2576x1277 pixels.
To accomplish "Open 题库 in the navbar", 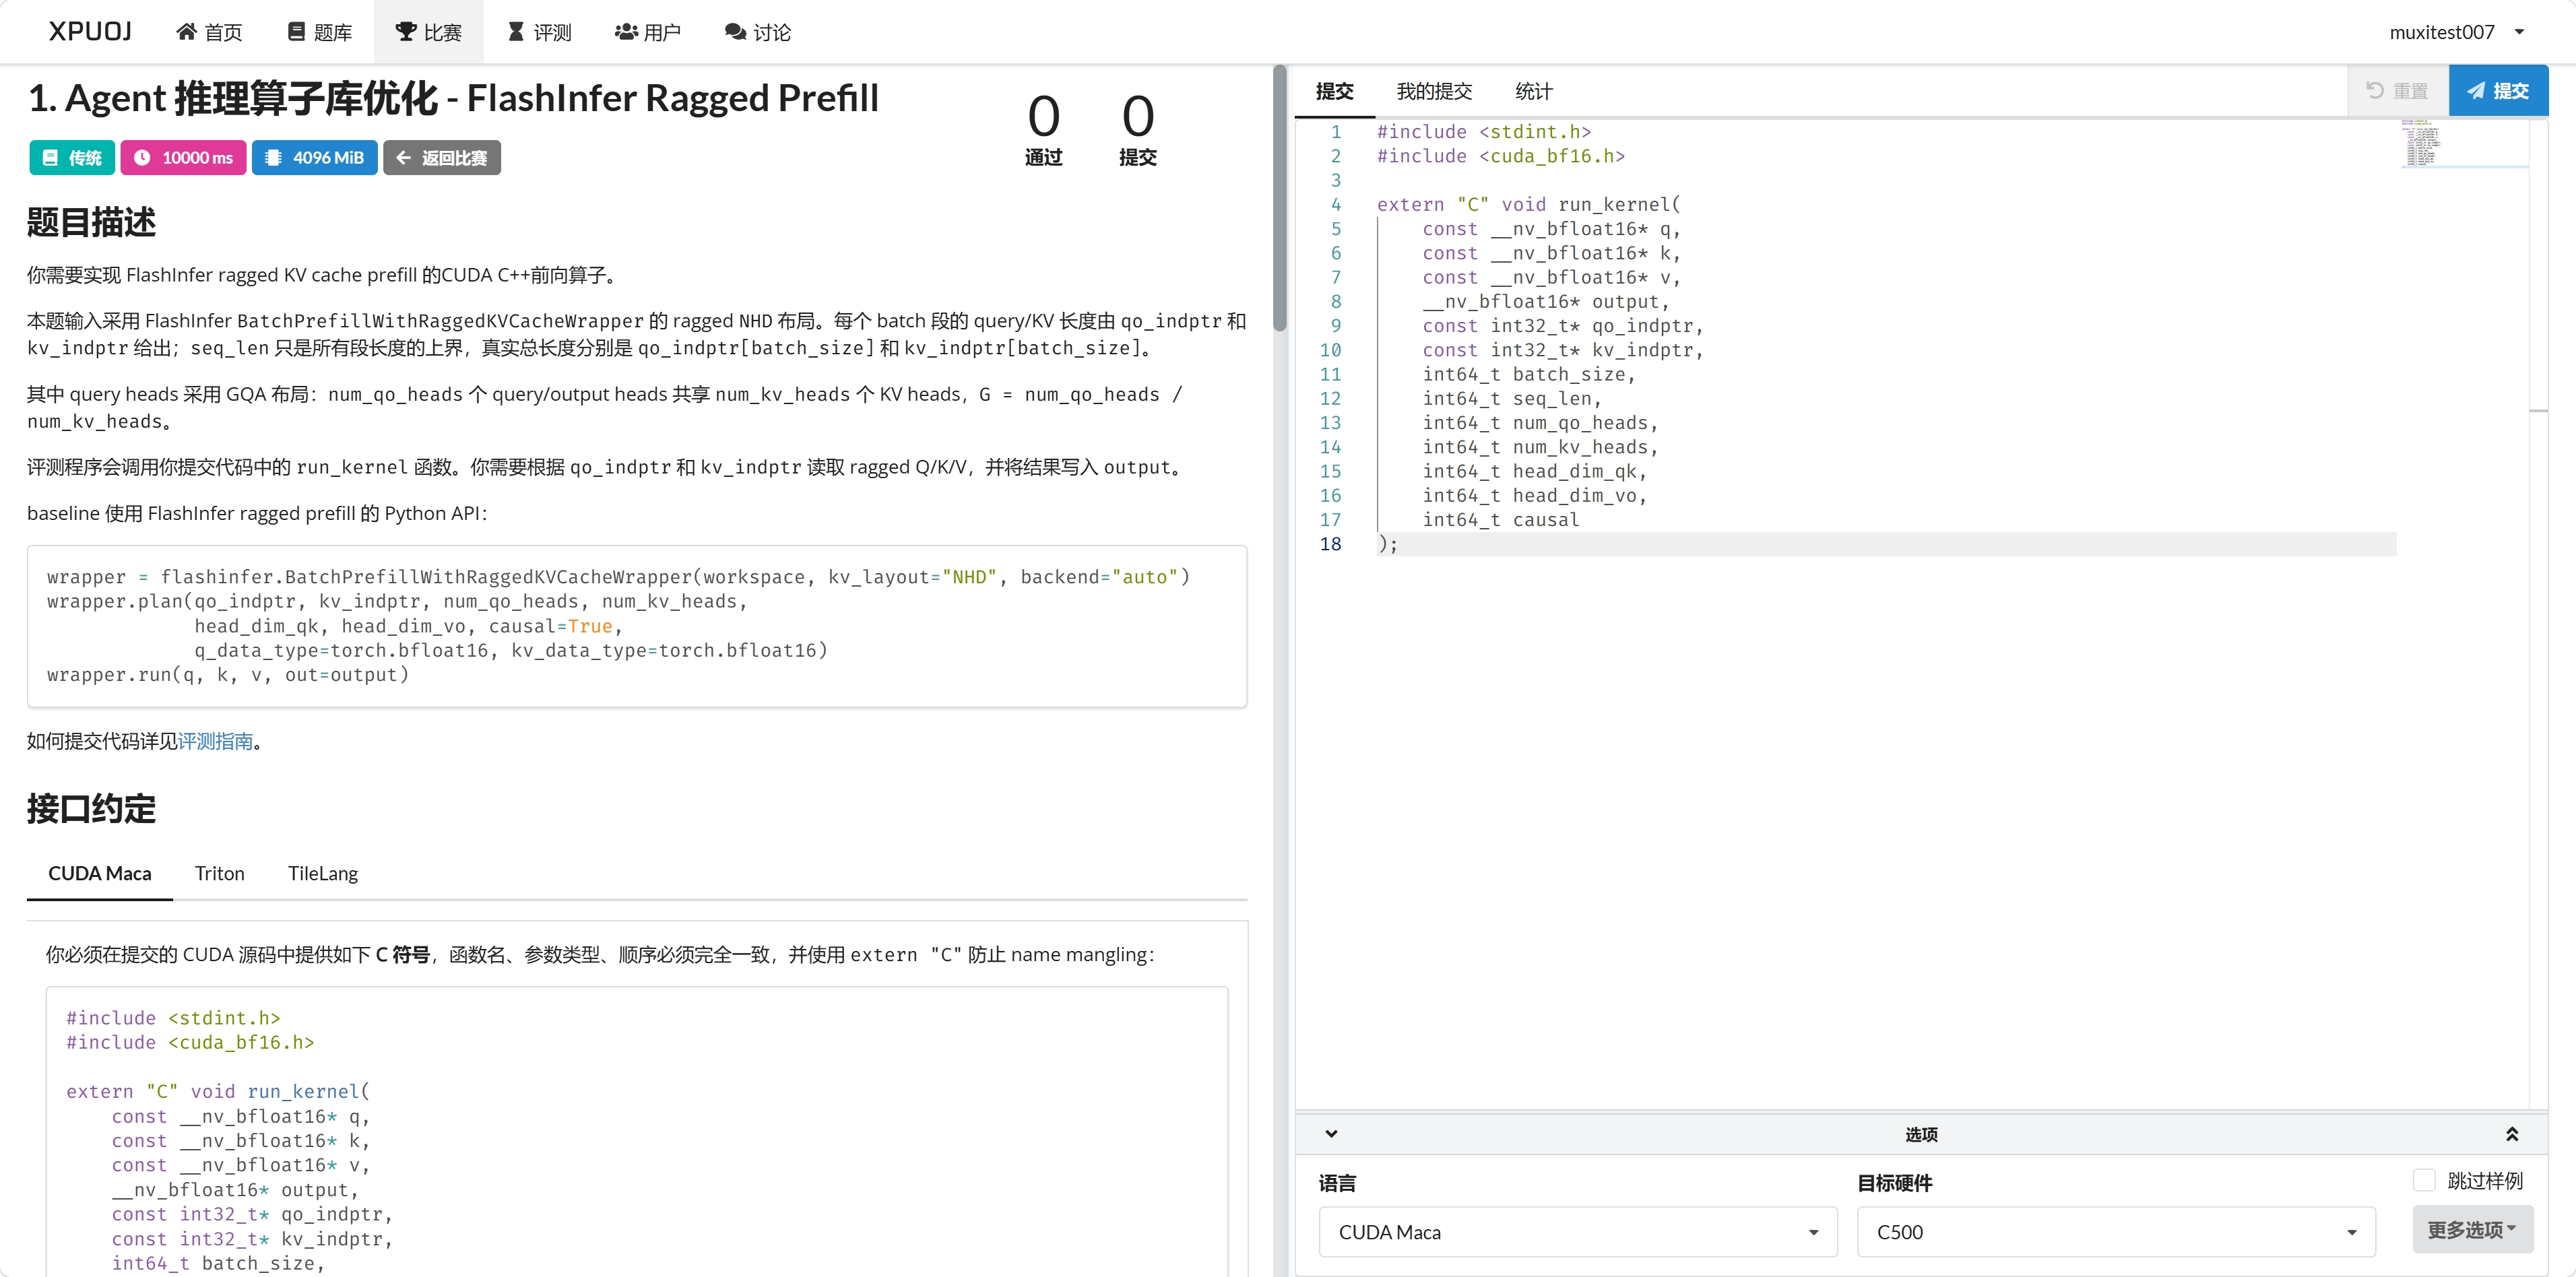I will point(320,32).
